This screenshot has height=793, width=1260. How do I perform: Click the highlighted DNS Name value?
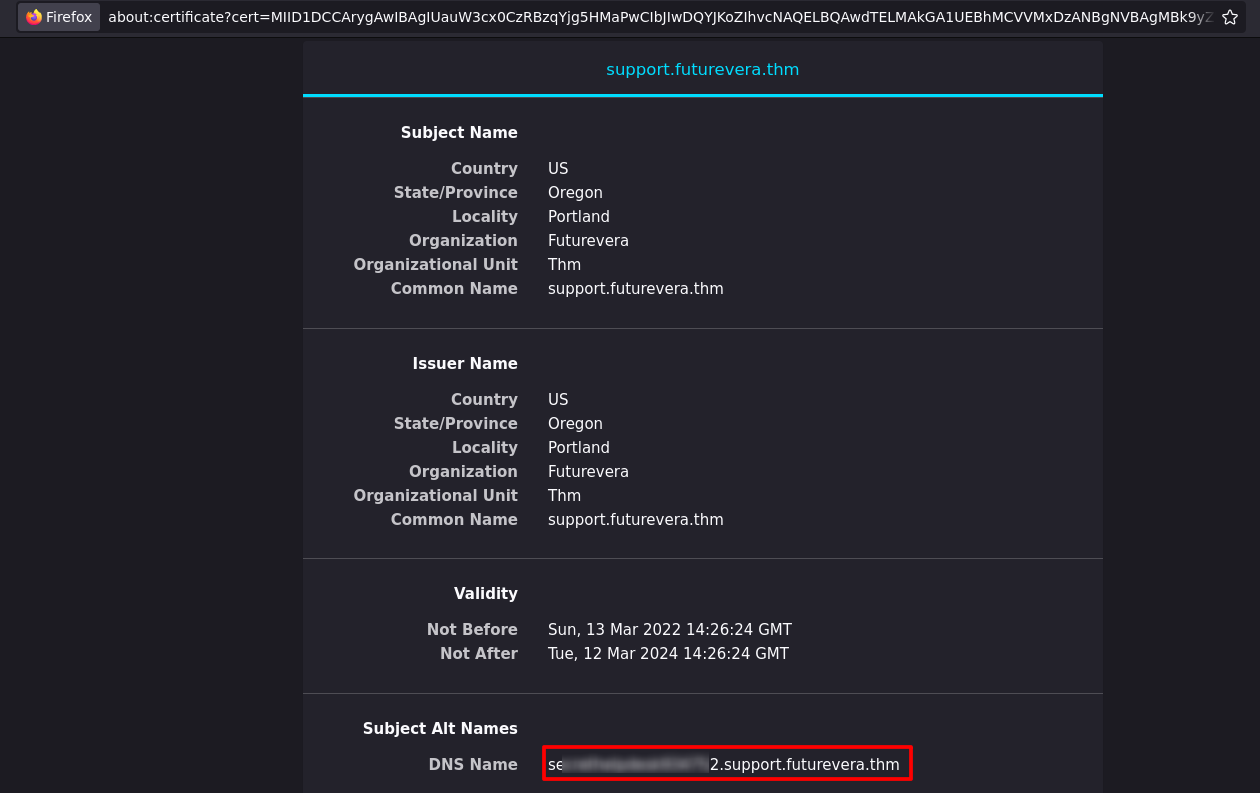pyautogui.click(x=727, y=765)
